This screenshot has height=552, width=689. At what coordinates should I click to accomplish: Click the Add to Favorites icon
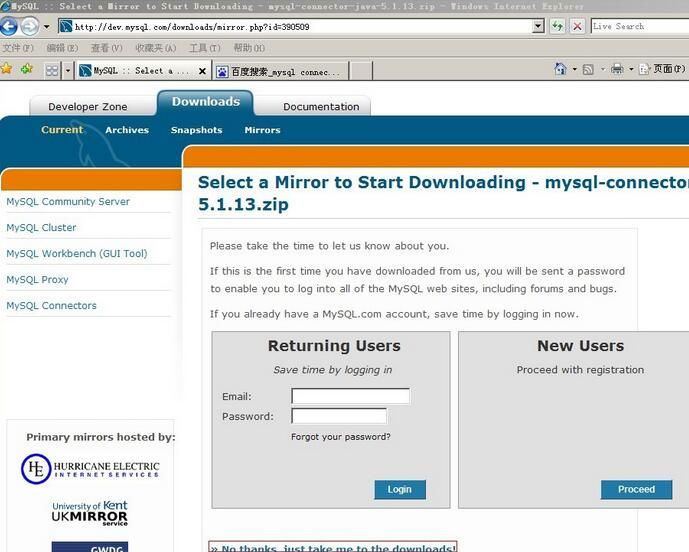click(x=27, y=69)
